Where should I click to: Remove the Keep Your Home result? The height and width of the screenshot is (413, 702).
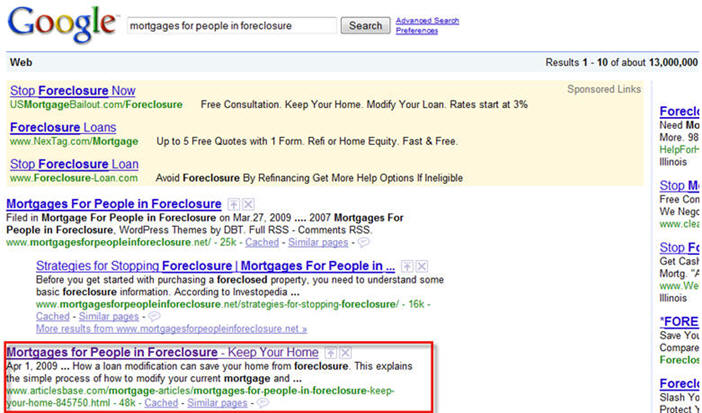click(346, 353)
